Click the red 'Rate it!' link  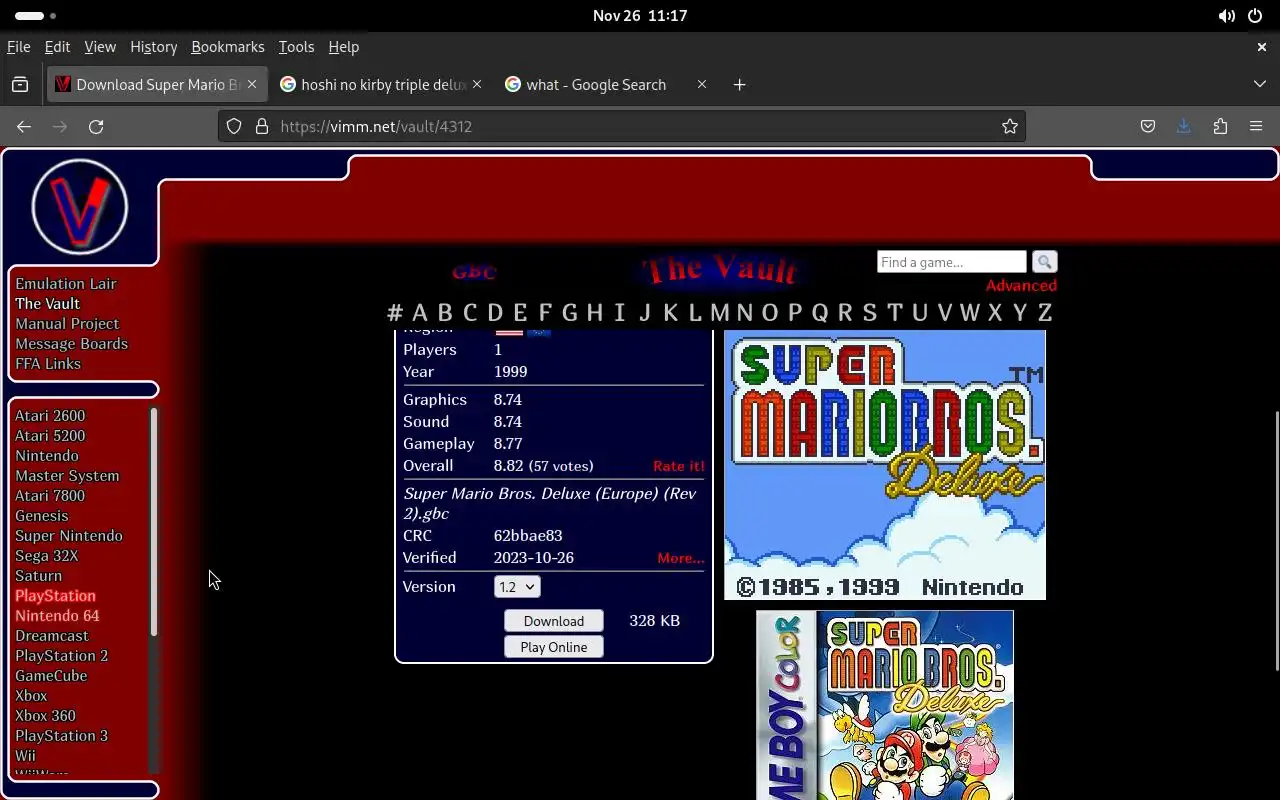point(679,466)
